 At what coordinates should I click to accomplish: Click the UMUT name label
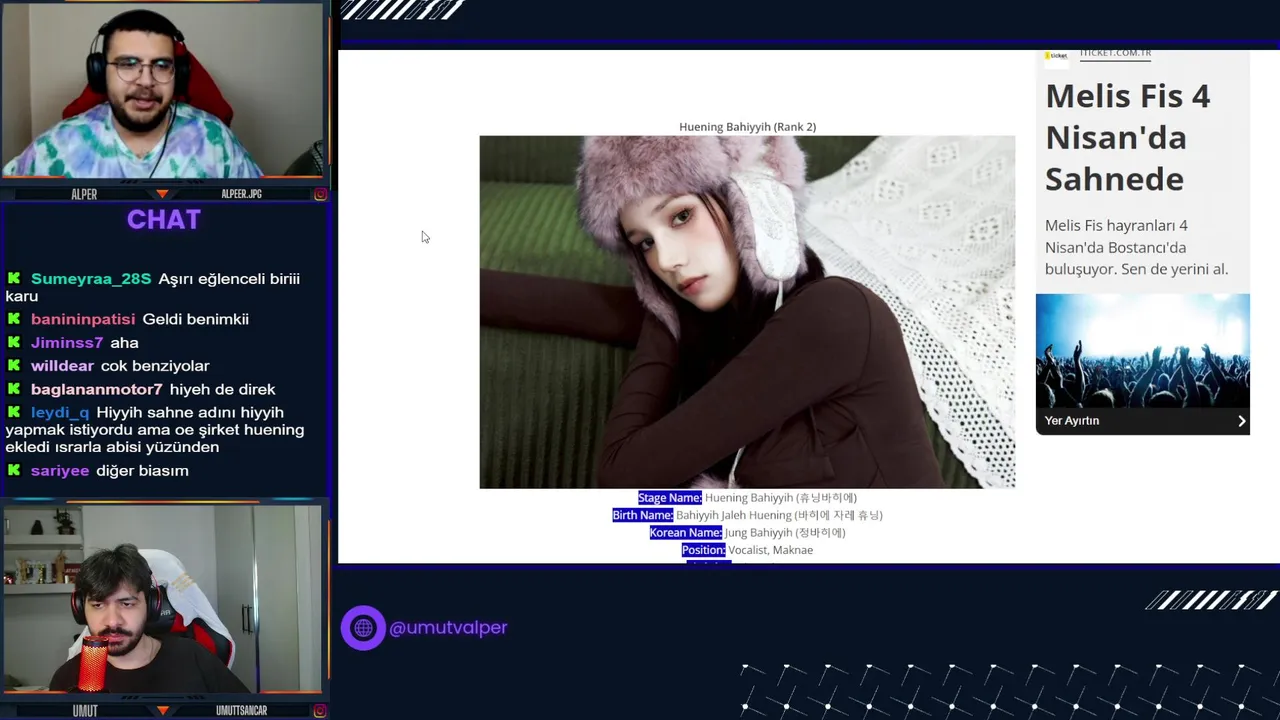85,711
